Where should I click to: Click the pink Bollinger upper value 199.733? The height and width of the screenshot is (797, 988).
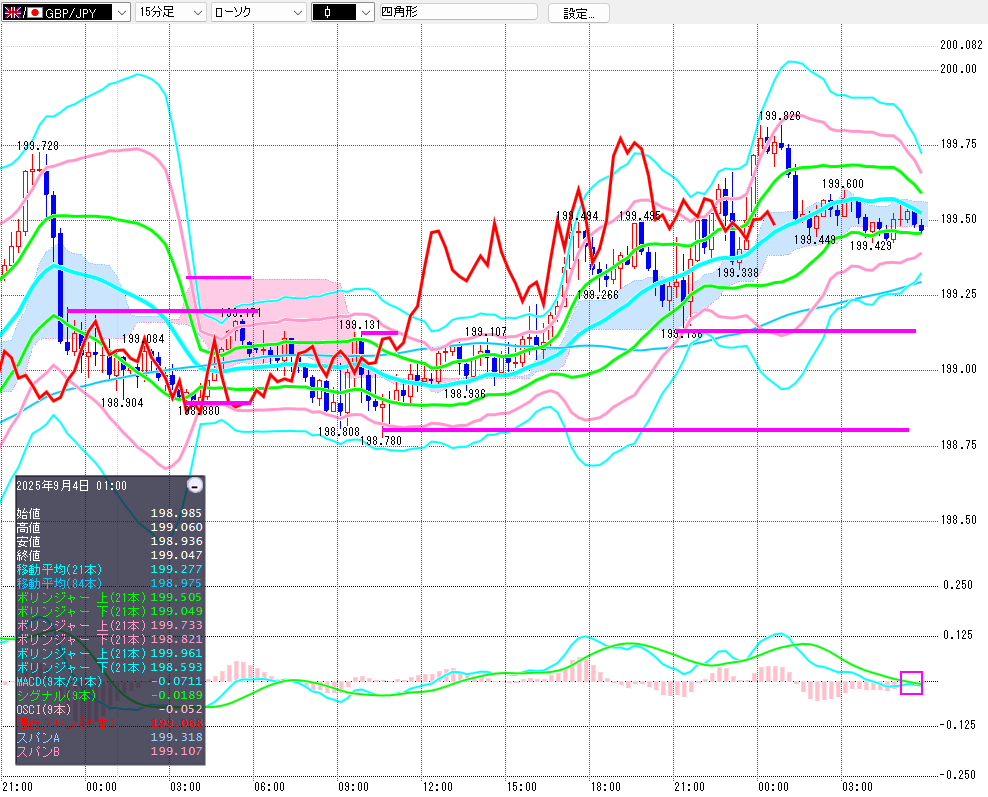176,625
